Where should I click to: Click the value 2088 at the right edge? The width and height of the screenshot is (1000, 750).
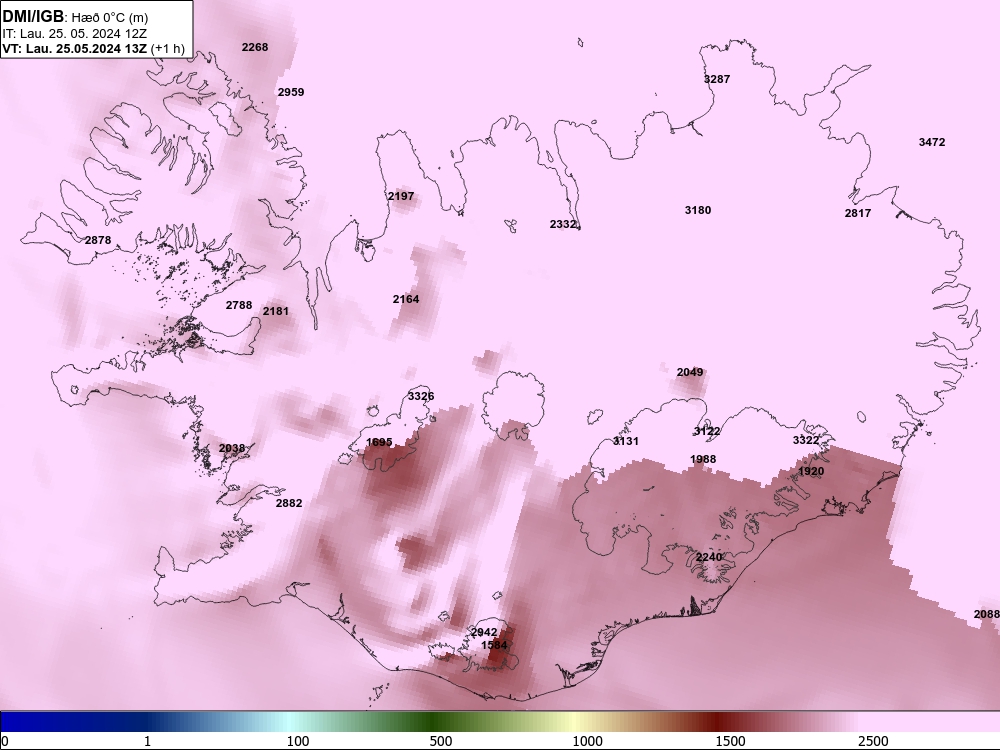click(x=987, y=614)
